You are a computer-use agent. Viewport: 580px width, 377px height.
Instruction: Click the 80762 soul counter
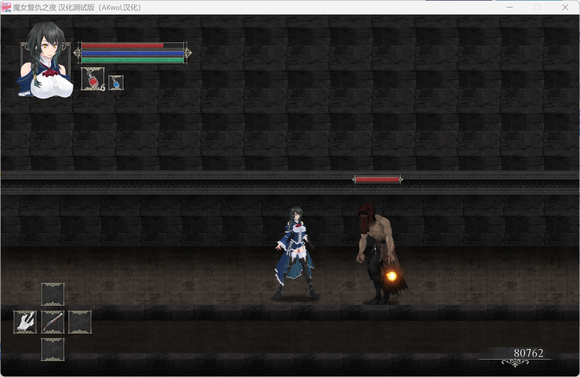pos(528,353)
